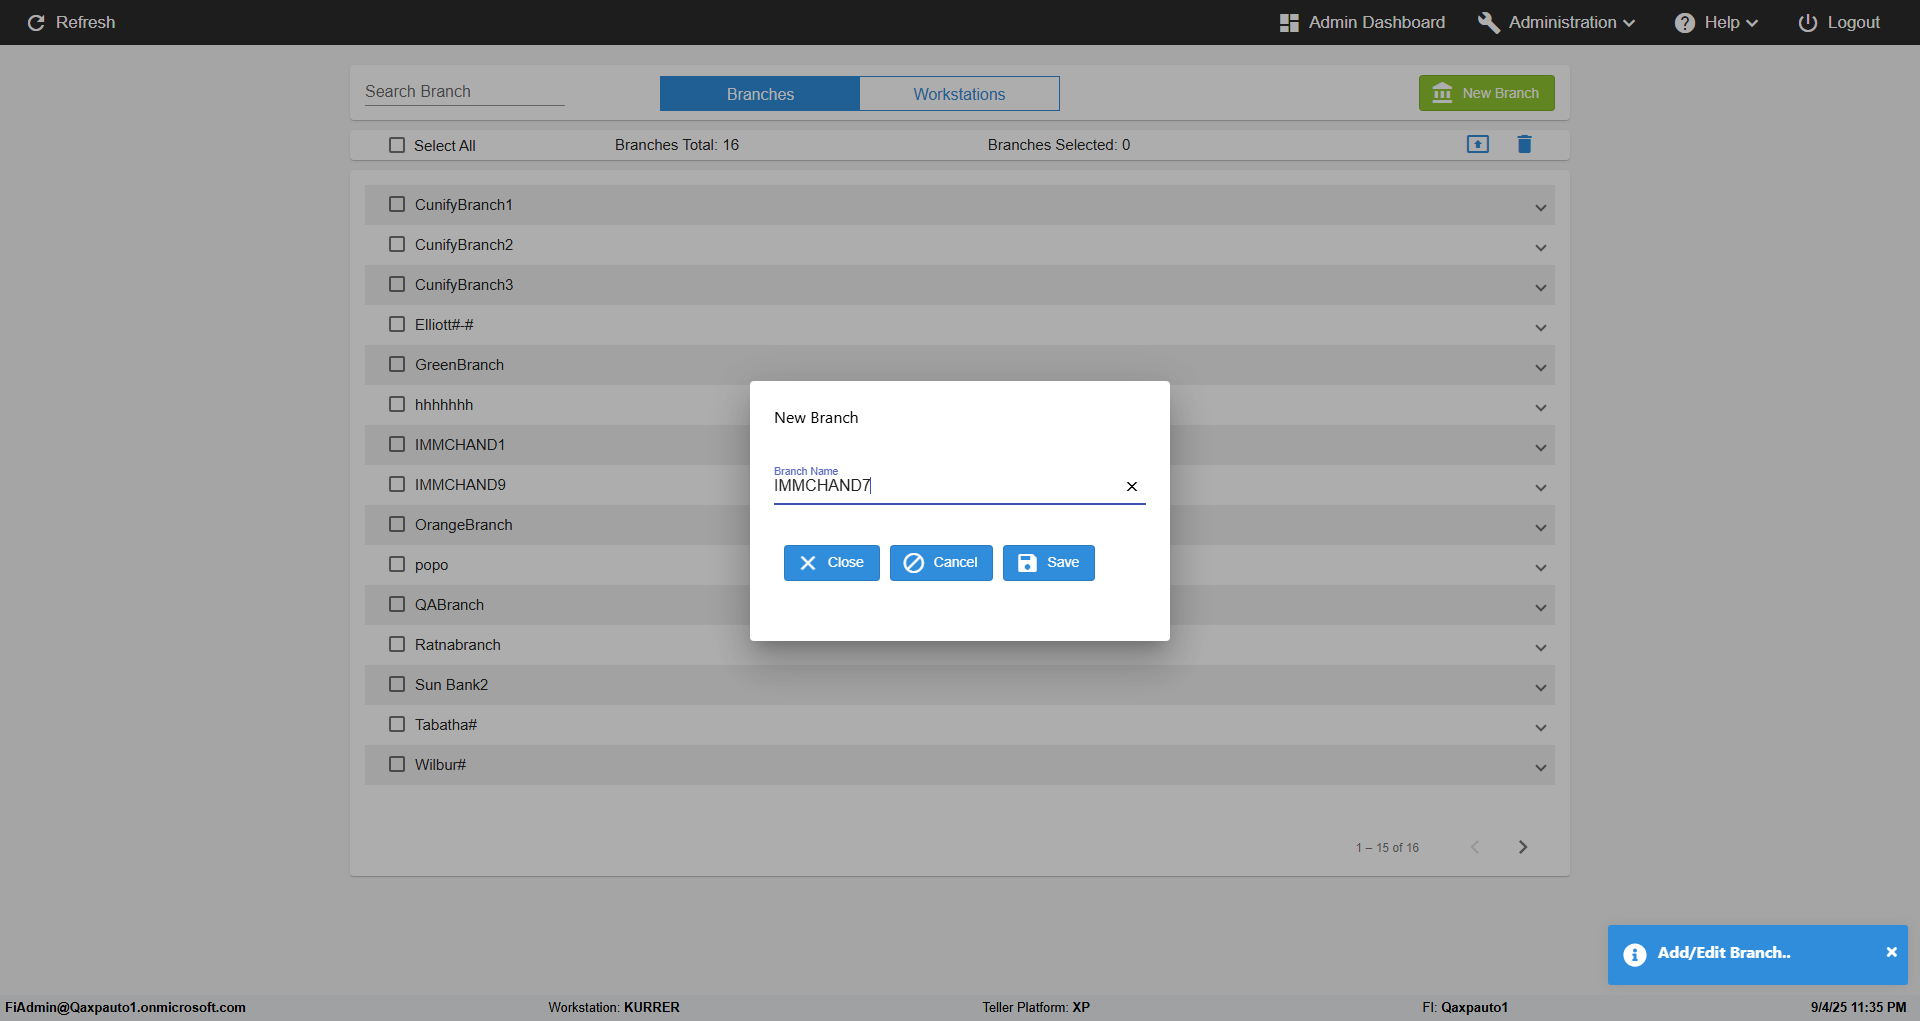Select the Branches tab
1920x1021 pixels.
point(760,94)
